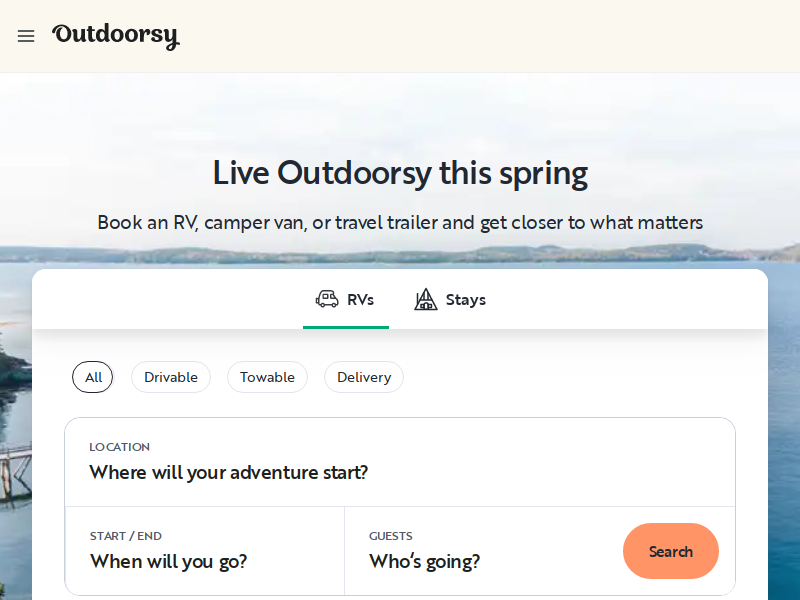Screen dimensions: 800x600
Task: Open the 'When will you go?' date picker
Action: [169, 561]
